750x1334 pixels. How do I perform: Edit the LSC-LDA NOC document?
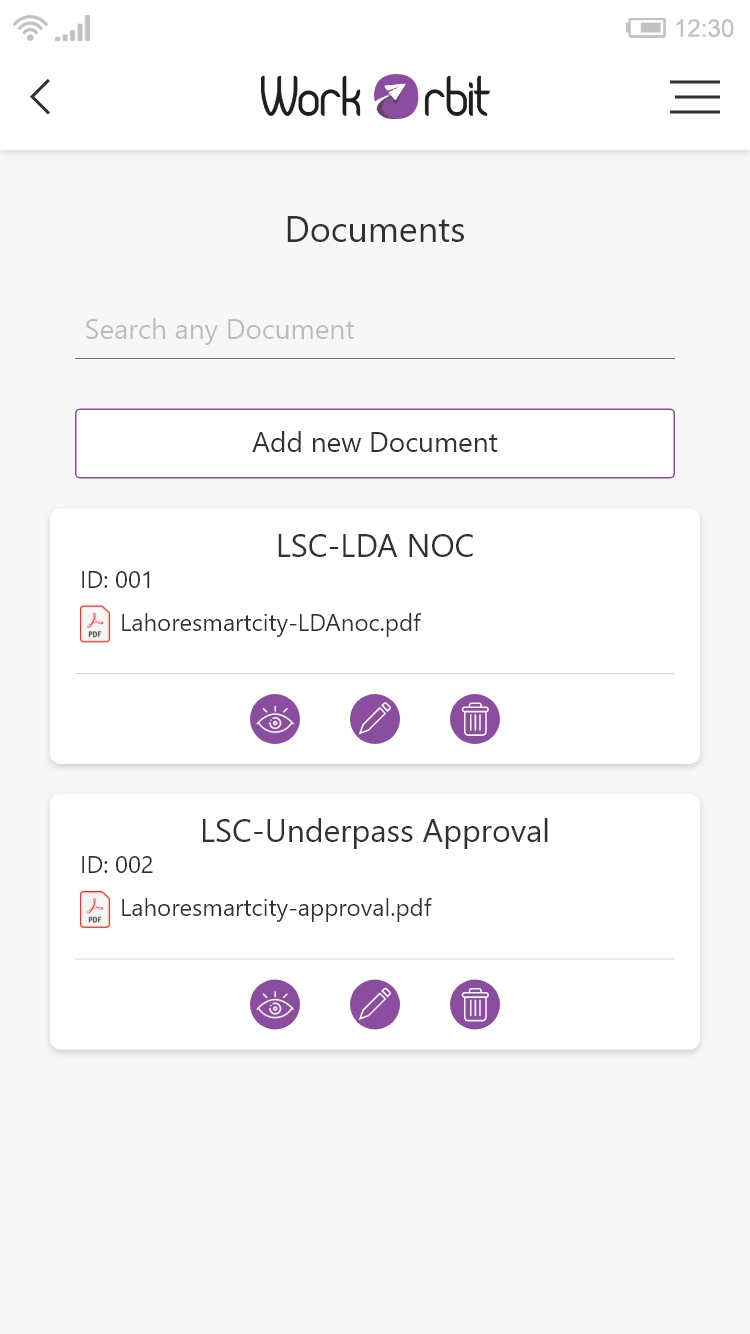point(375,719)
